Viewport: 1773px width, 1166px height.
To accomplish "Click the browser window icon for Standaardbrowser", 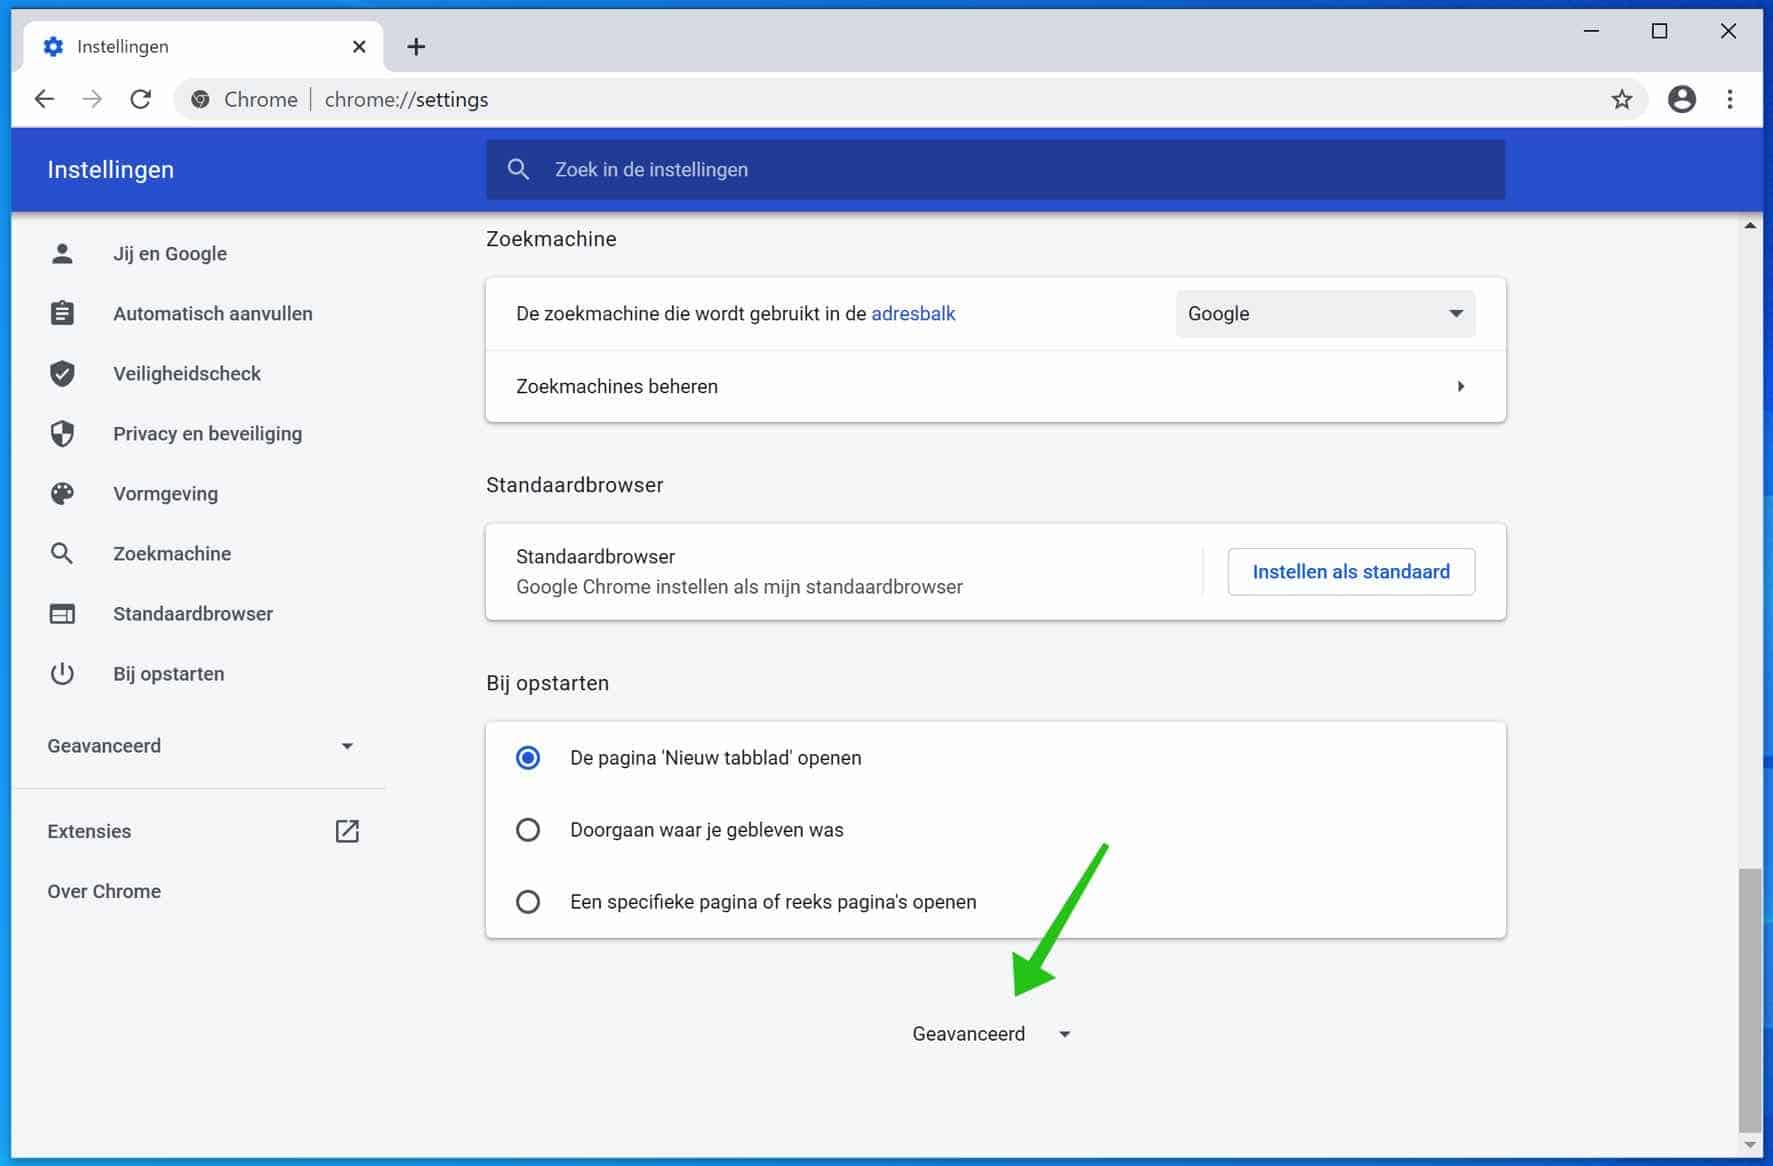I will [x=62, y=614].
